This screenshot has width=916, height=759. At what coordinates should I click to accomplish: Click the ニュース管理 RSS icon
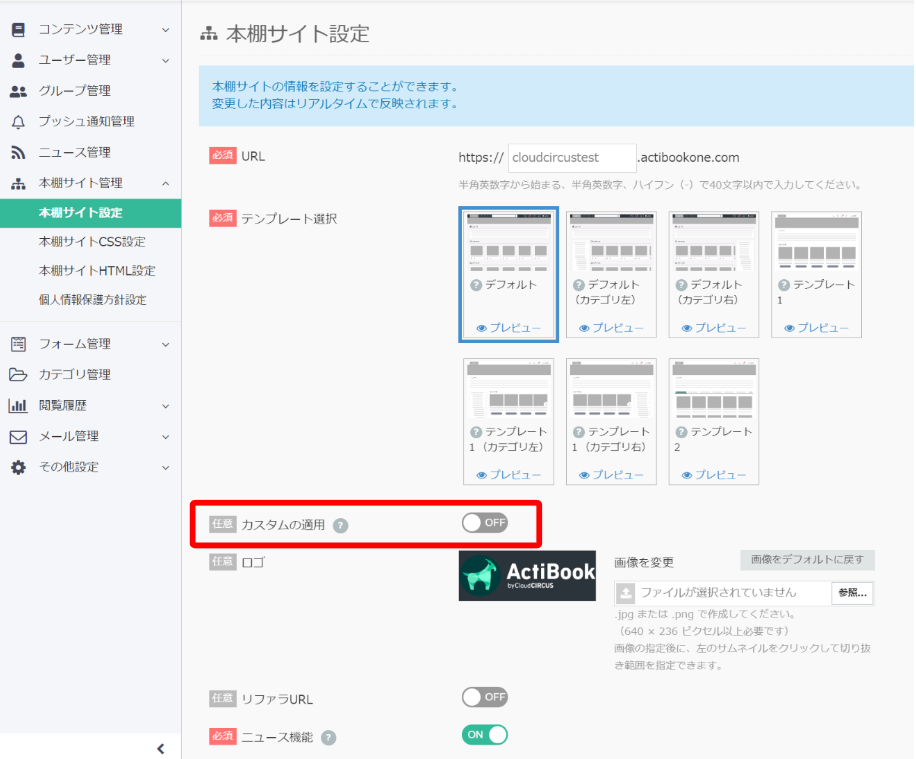18,153
